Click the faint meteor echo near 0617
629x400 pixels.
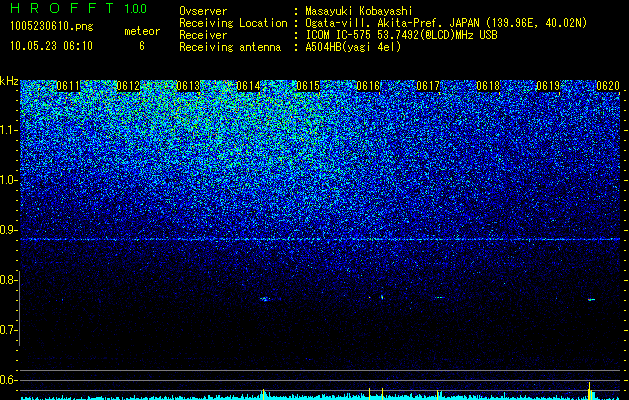click(x=439, y=298)
